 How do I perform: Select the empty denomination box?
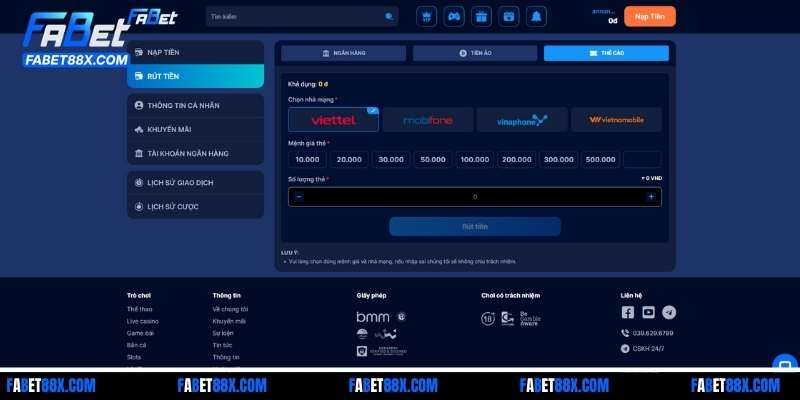pyautogui.click(x=642, y=160)
